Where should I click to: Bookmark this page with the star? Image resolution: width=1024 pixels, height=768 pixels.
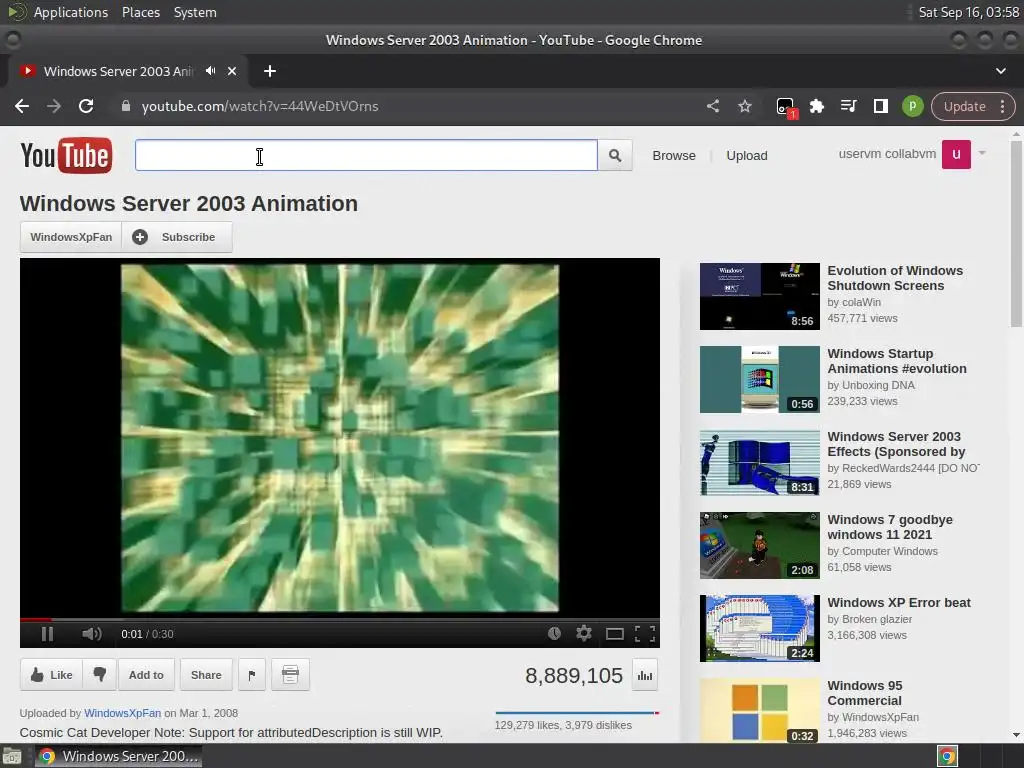744,106
